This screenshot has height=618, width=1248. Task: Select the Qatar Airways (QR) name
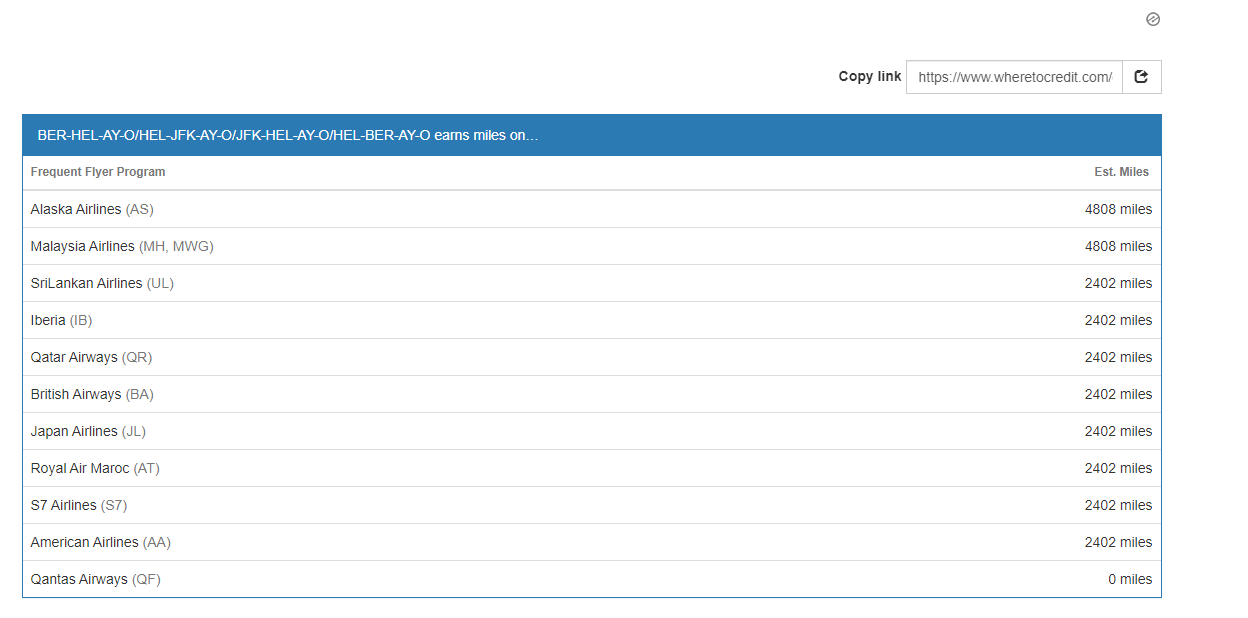[91, 357]
